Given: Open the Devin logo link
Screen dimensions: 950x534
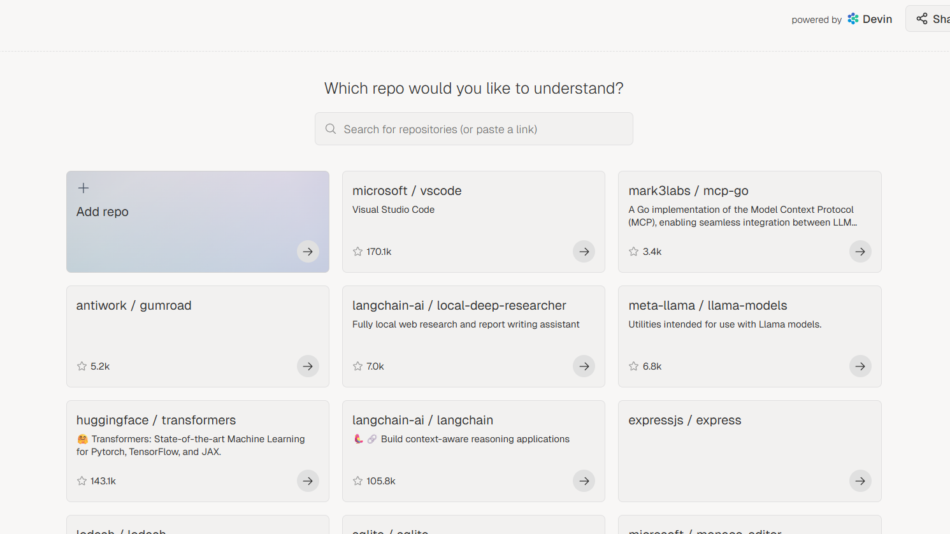Looking at the screenshot, I should (869, 19).
